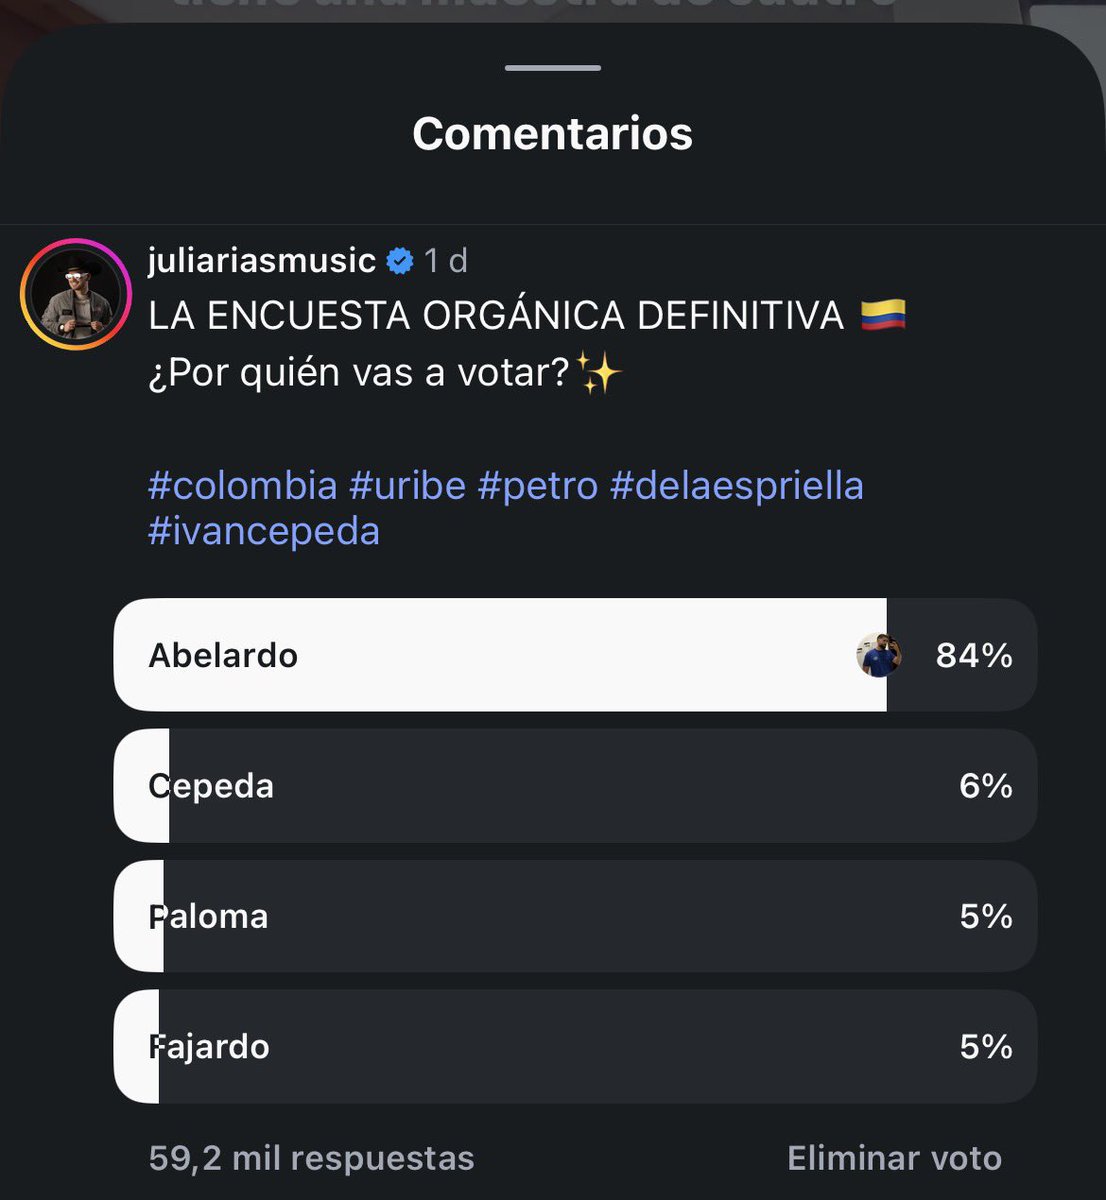
Task: Select the Abelardo poll option
Action: click(575, 655)
